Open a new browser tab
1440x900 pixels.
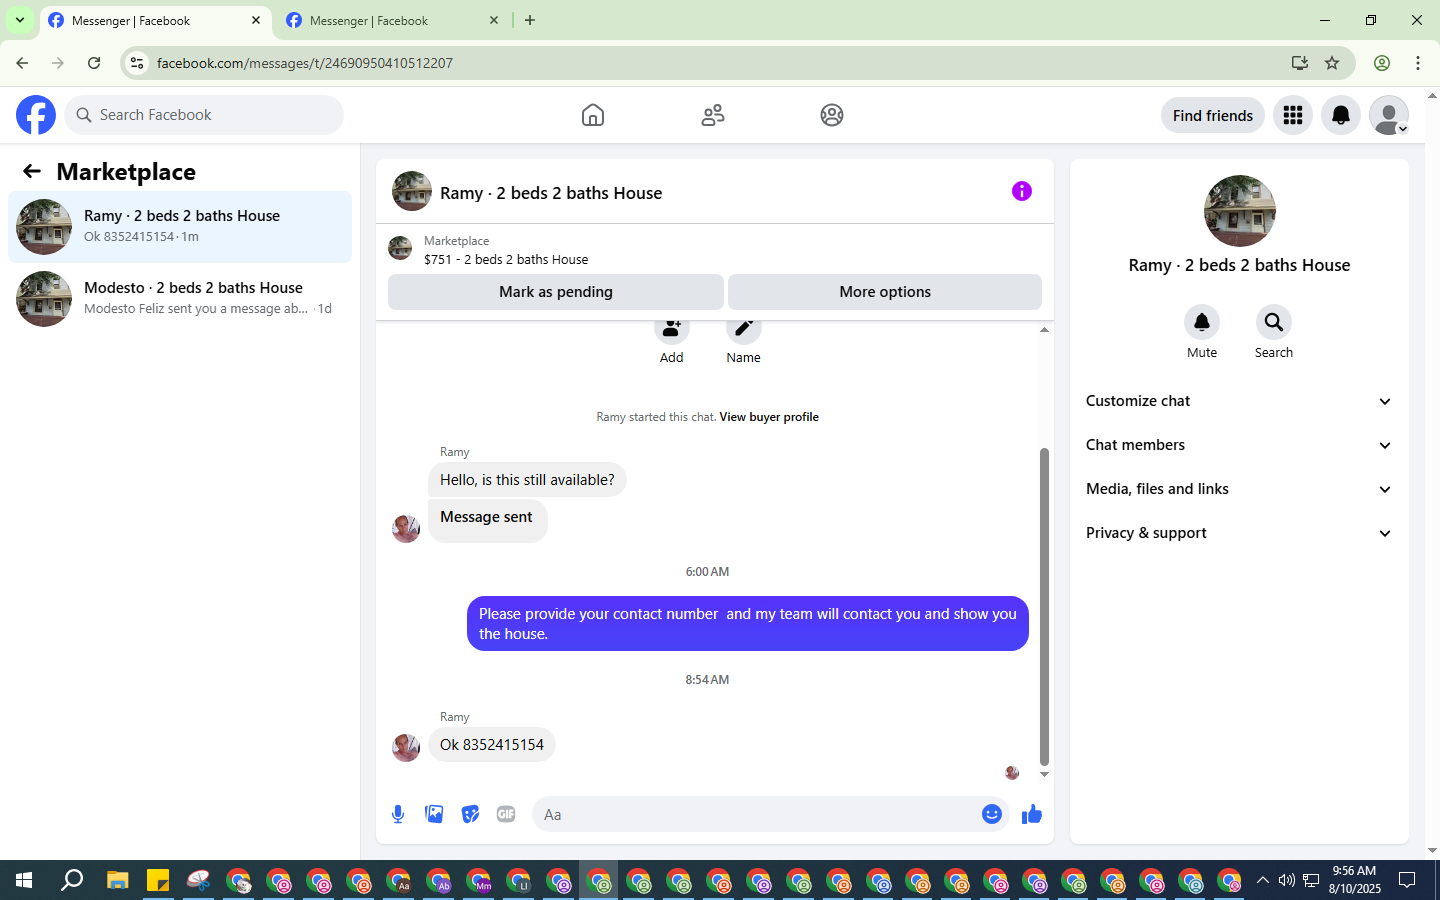point(530,20)
